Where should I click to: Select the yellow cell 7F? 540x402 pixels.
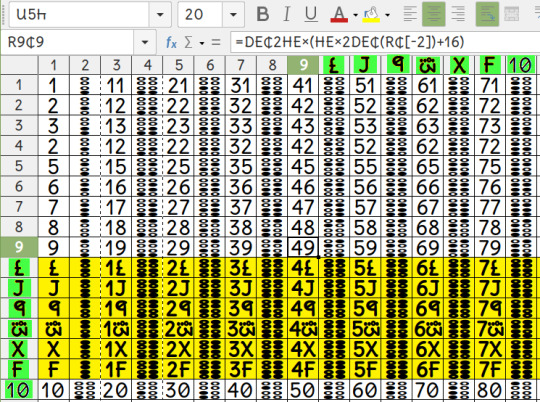[490, 369]
